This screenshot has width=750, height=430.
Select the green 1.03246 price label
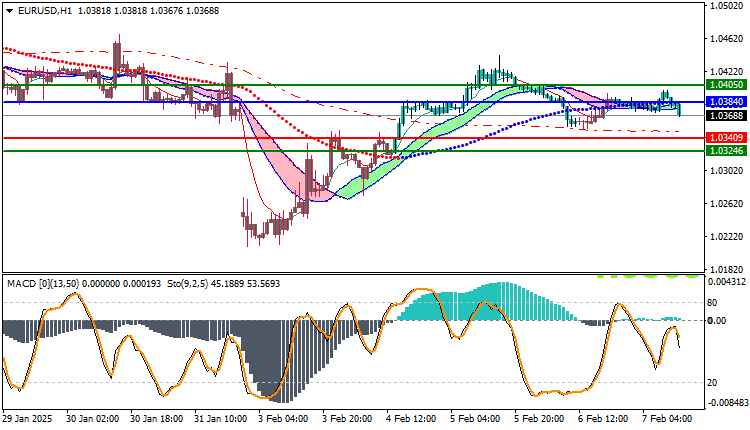[726, 151]
